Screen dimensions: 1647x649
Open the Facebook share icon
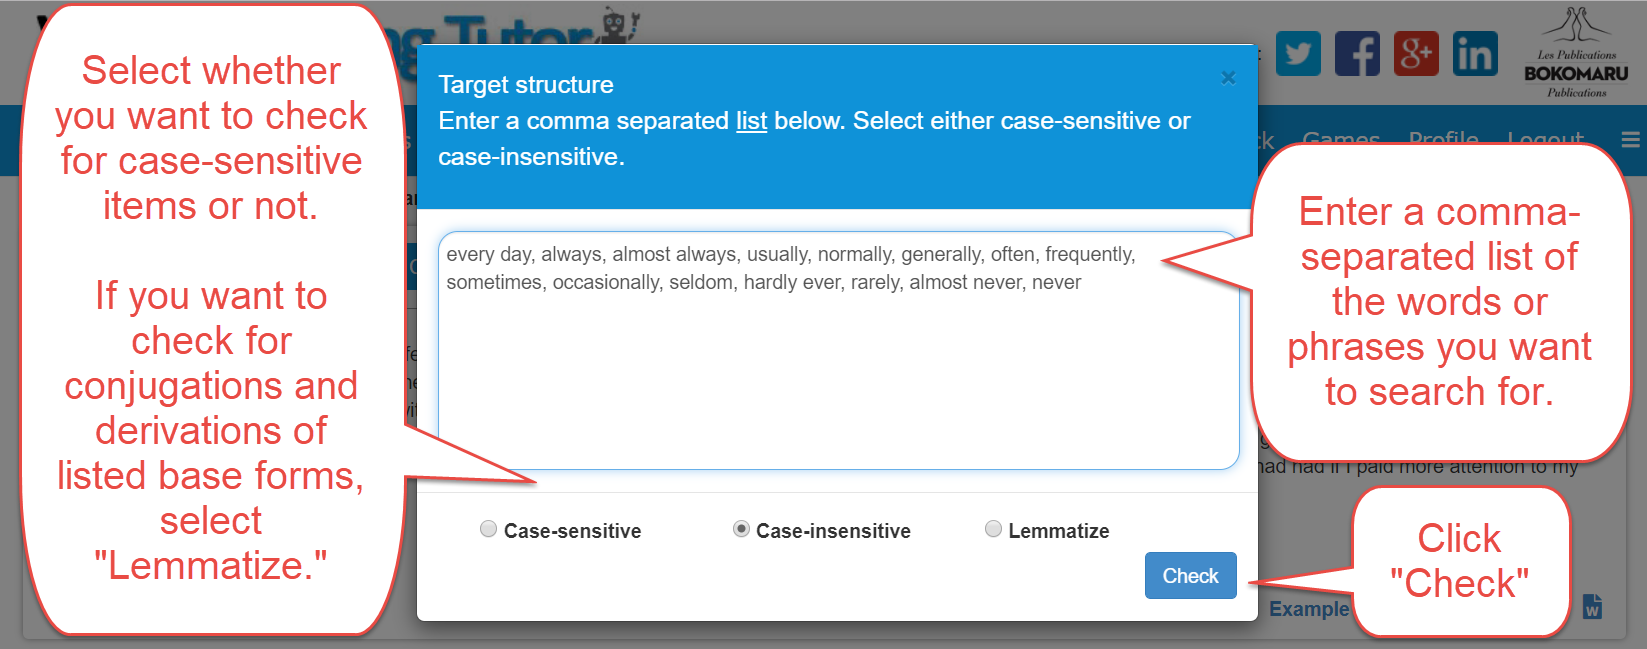[x=1357, y=54]
